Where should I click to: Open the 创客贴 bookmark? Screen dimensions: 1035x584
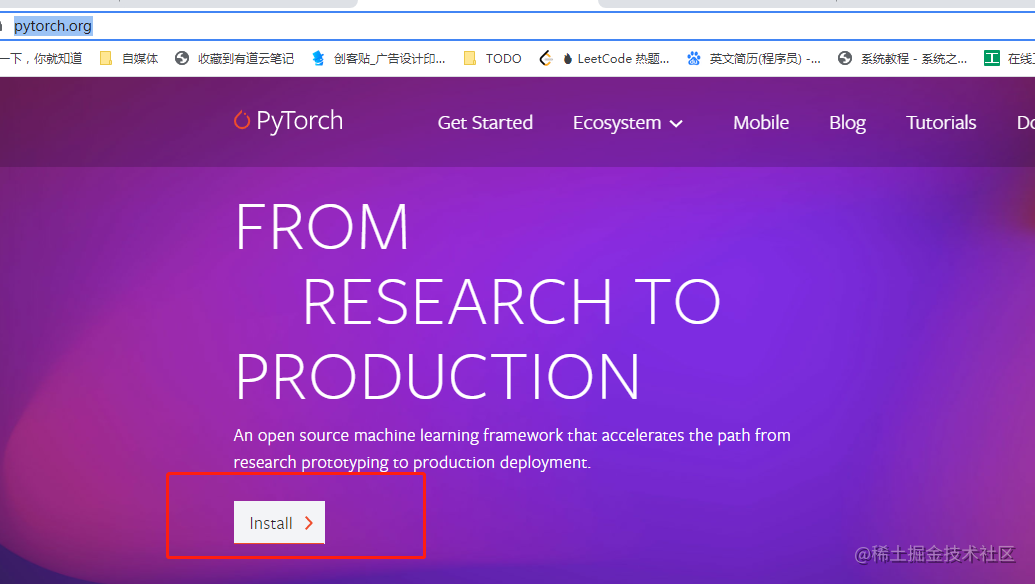[x=379, y=59]
